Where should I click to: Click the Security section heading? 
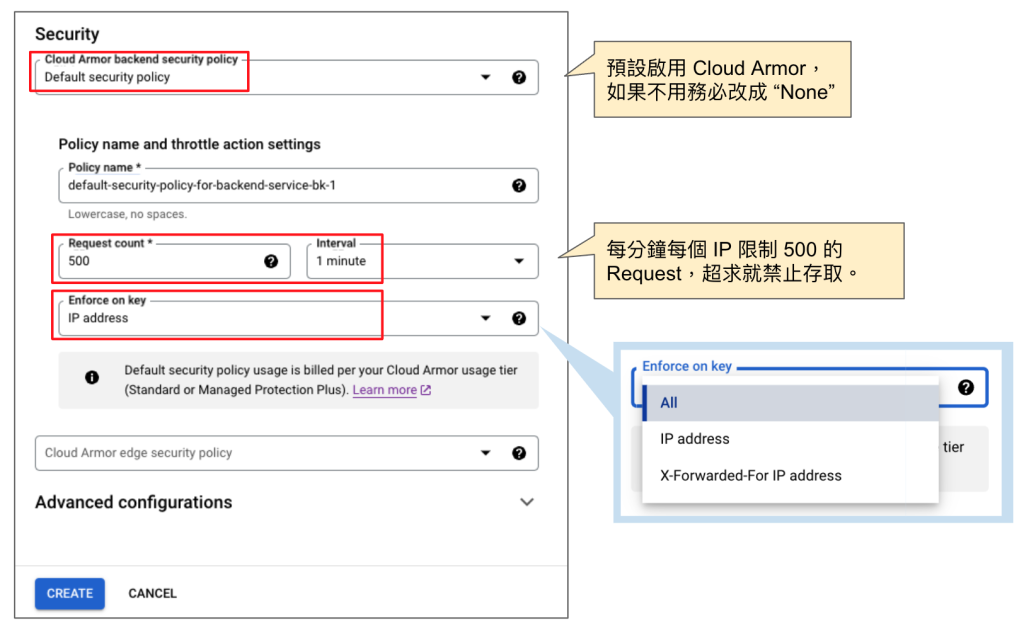(x=67, y=34)
